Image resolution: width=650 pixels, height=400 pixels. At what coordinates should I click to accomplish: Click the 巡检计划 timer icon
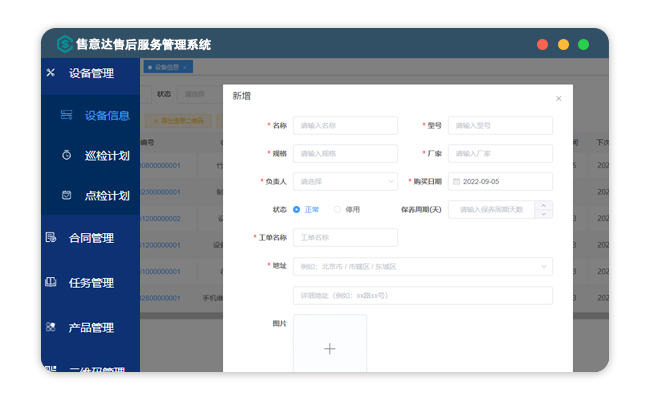click(x=66, y=155)
